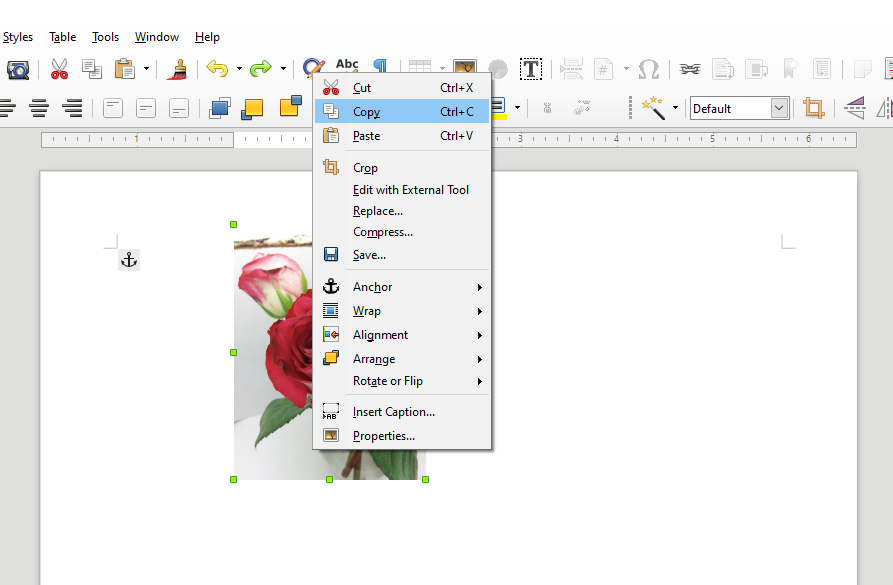Toggle center paragraph alignment
Screen dimensions: 893x585
(x=38, y=108)
